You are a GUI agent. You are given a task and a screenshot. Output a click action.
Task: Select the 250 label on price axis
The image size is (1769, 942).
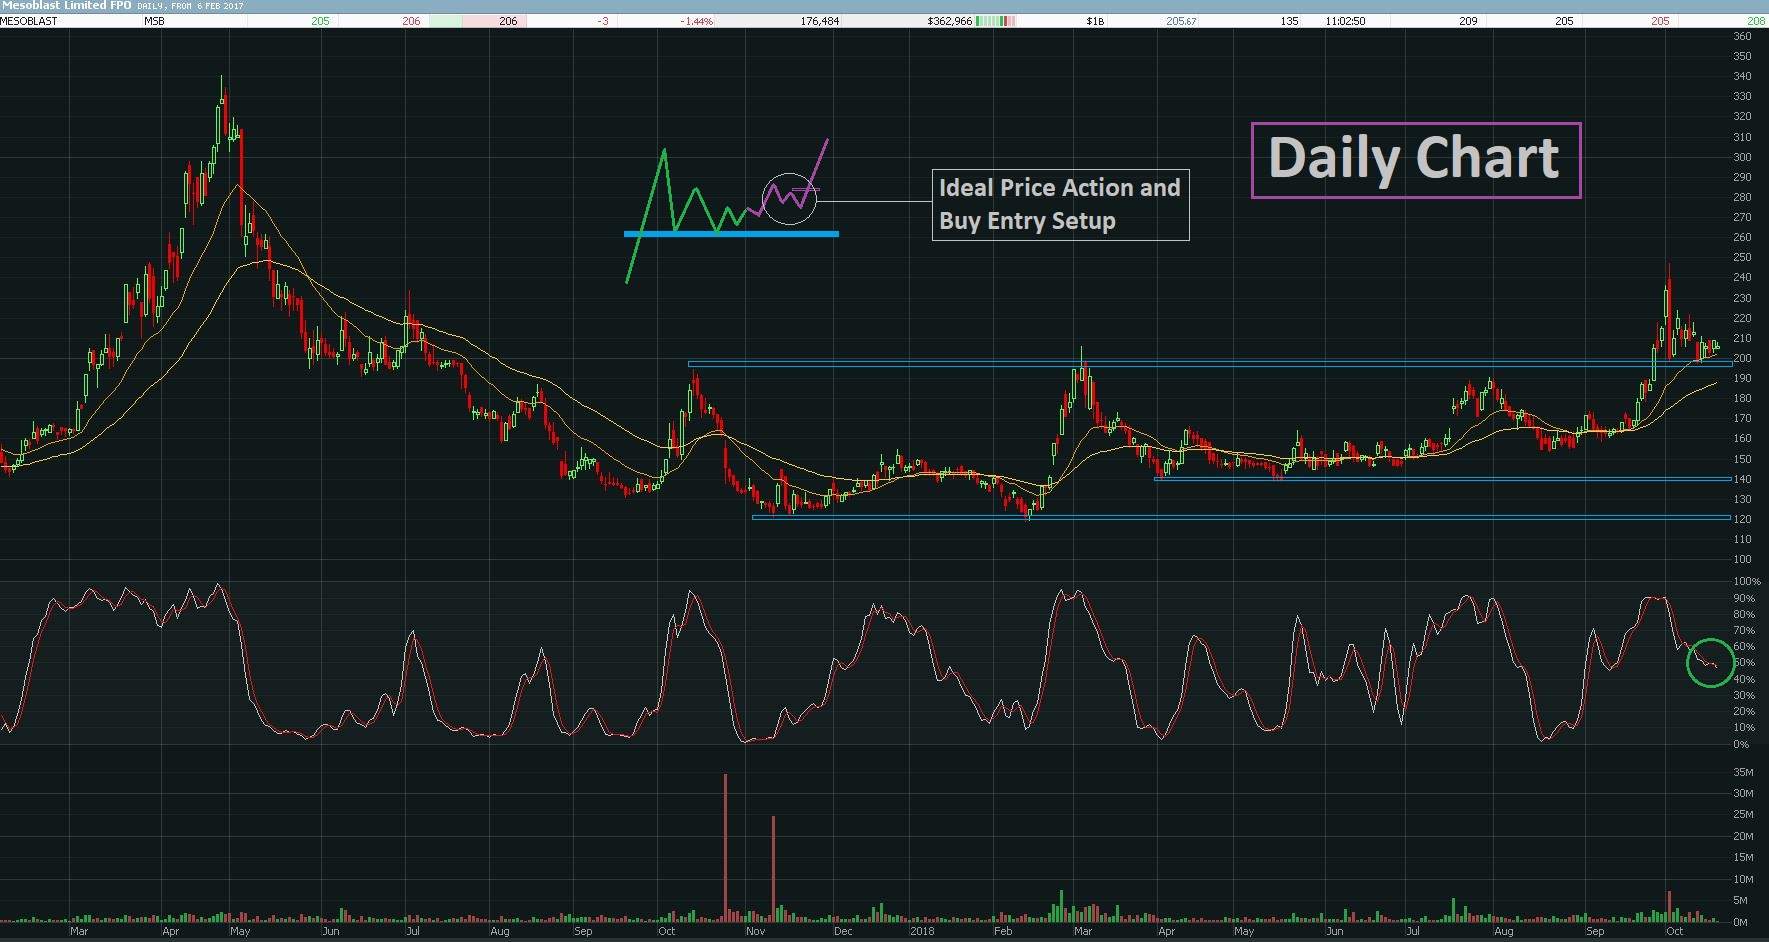[1743, 257]
